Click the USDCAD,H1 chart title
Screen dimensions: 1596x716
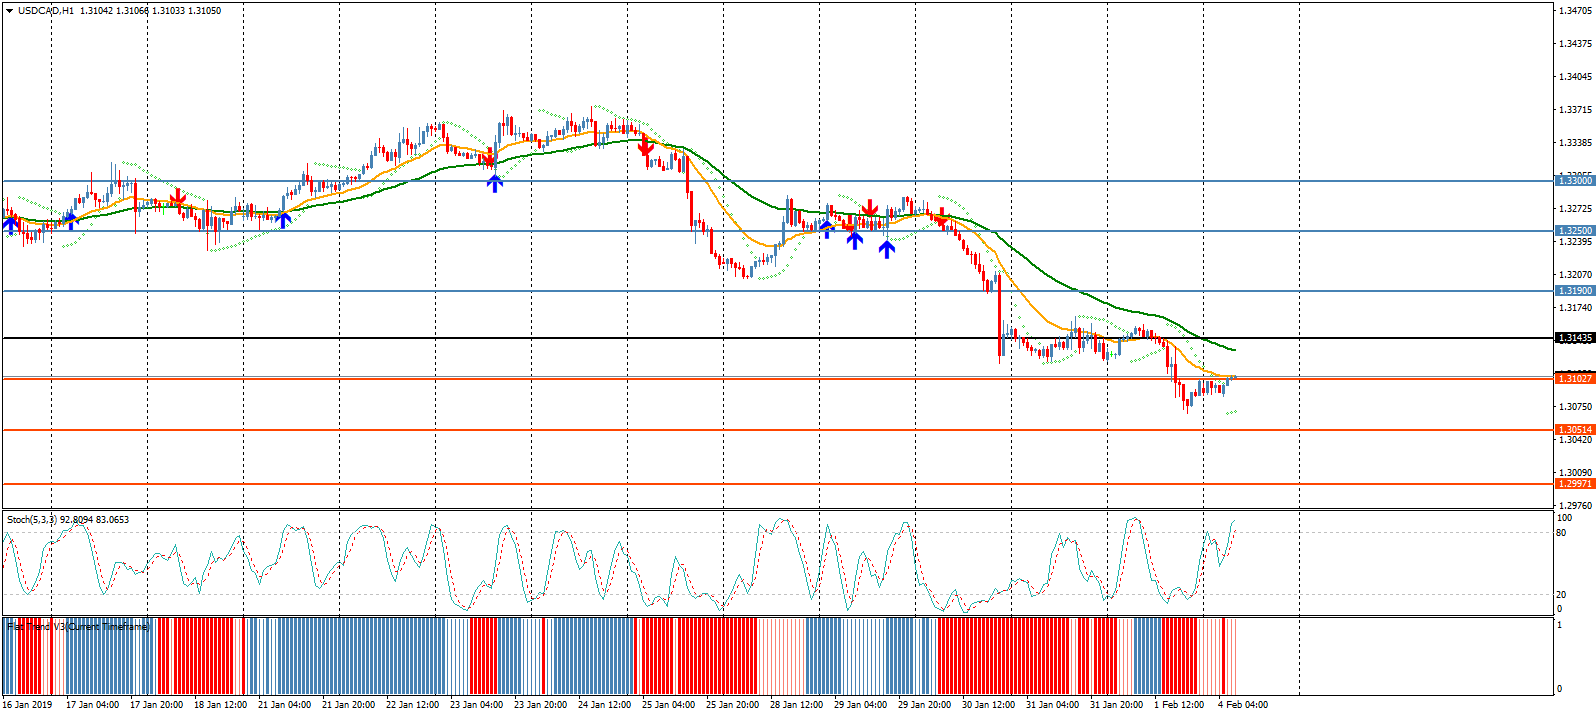(45, 11)
